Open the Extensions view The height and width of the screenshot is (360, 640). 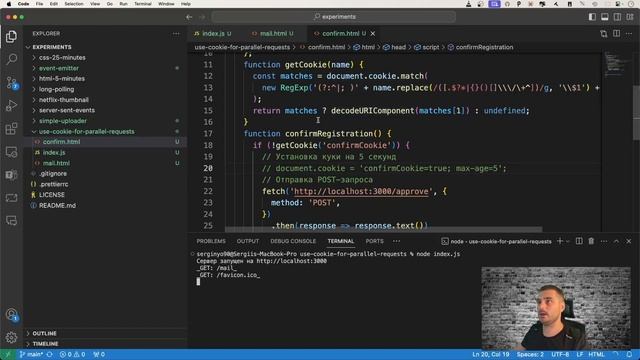point(11,129)
